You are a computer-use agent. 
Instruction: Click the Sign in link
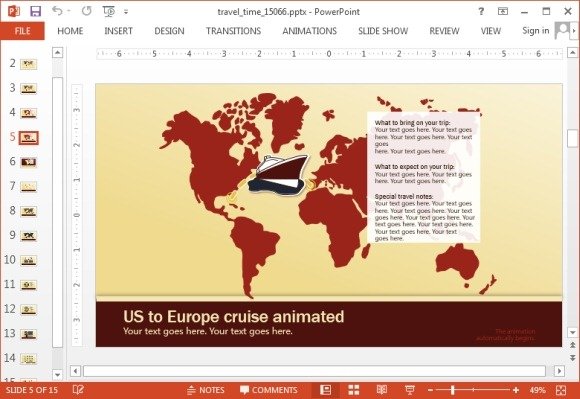click(x=535, y=31)
